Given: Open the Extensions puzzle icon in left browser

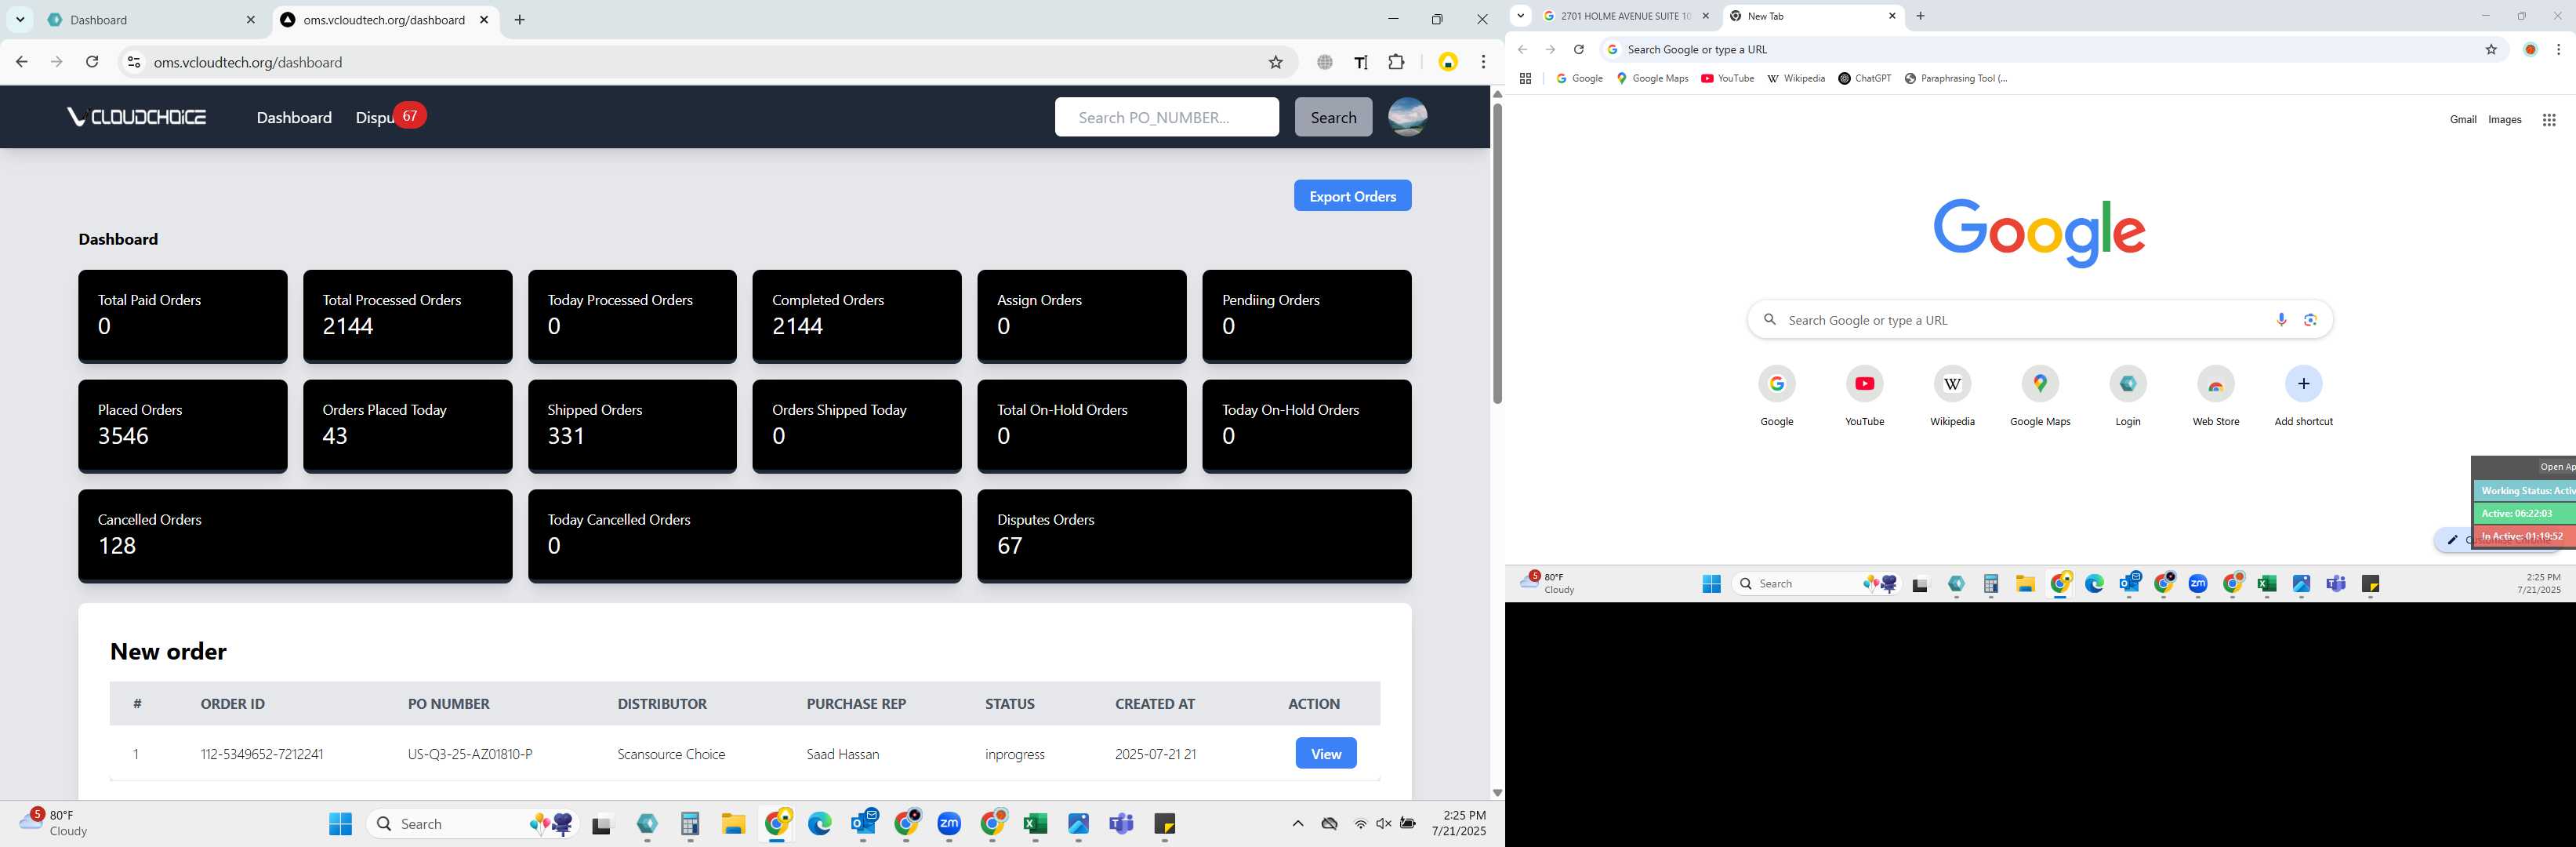Looking at the screenshot, I should point(1396,62).
